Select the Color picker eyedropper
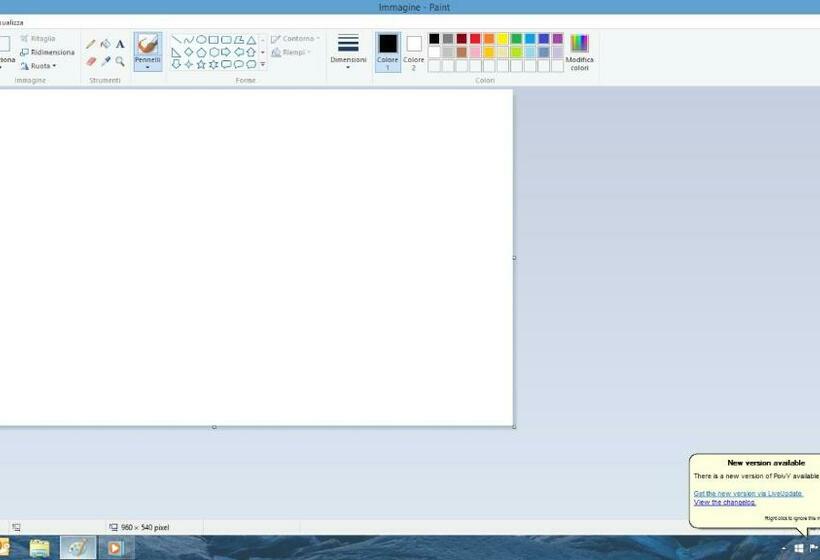 pos(105,61)
